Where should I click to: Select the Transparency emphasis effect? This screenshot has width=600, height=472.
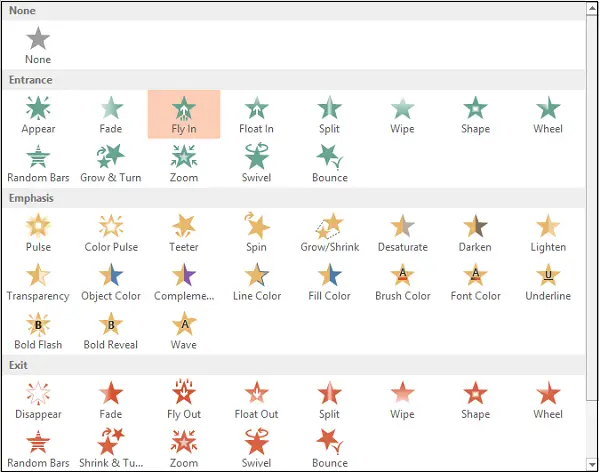(x=38, y=282)
